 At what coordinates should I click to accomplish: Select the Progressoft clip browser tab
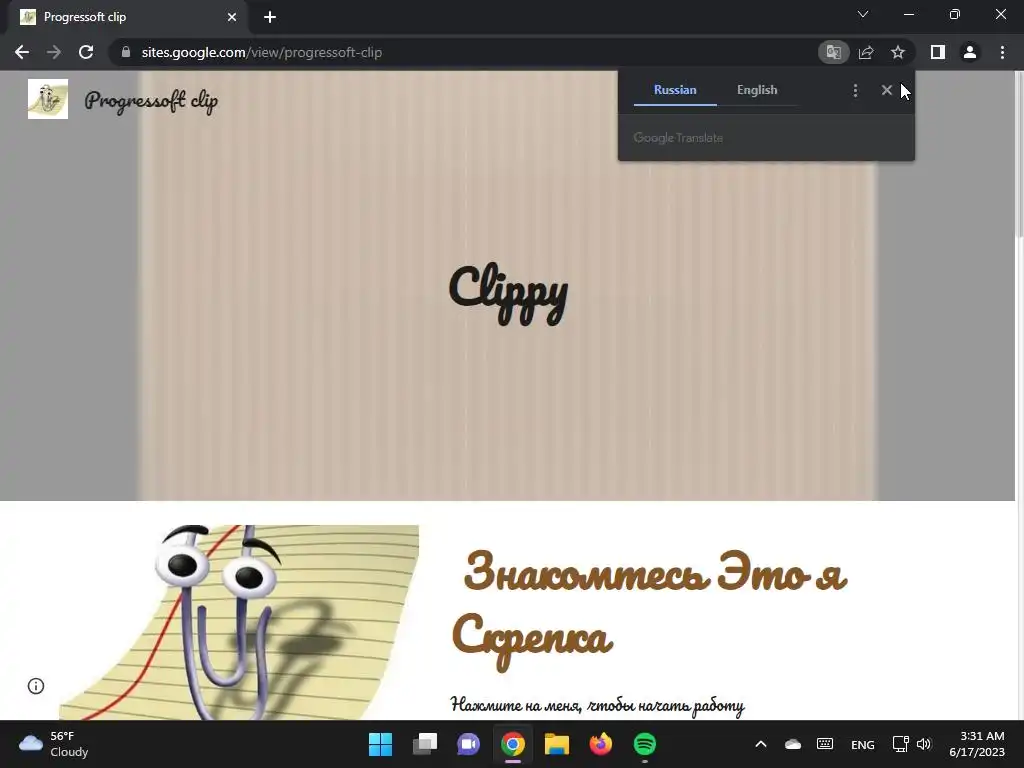point(128,17)
